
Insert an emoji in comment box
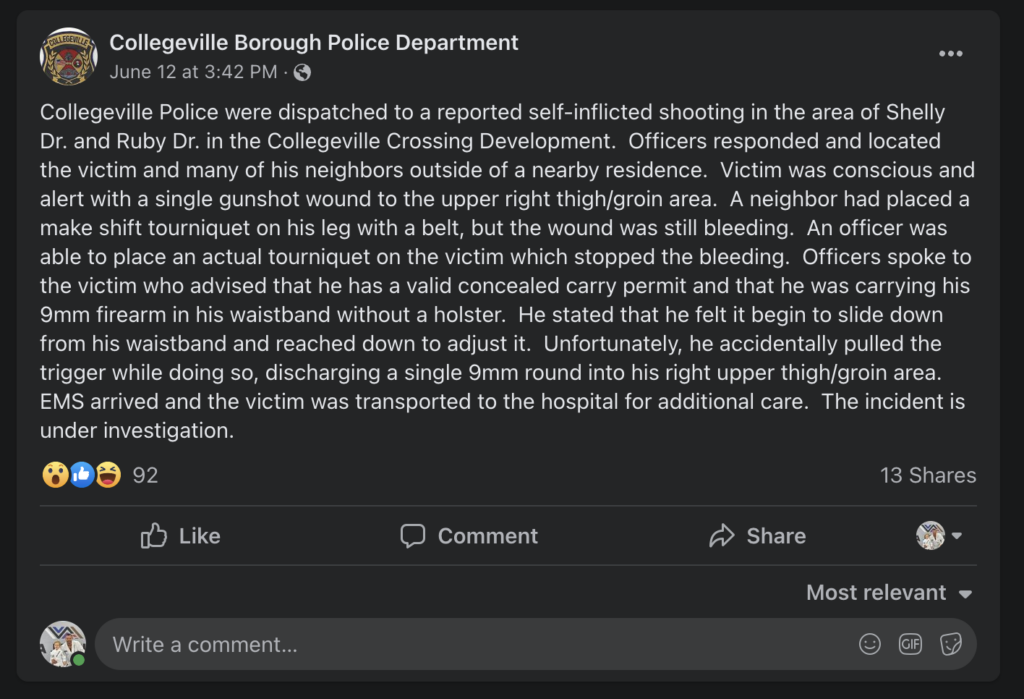pyautogui.click(x=870, y=645)
